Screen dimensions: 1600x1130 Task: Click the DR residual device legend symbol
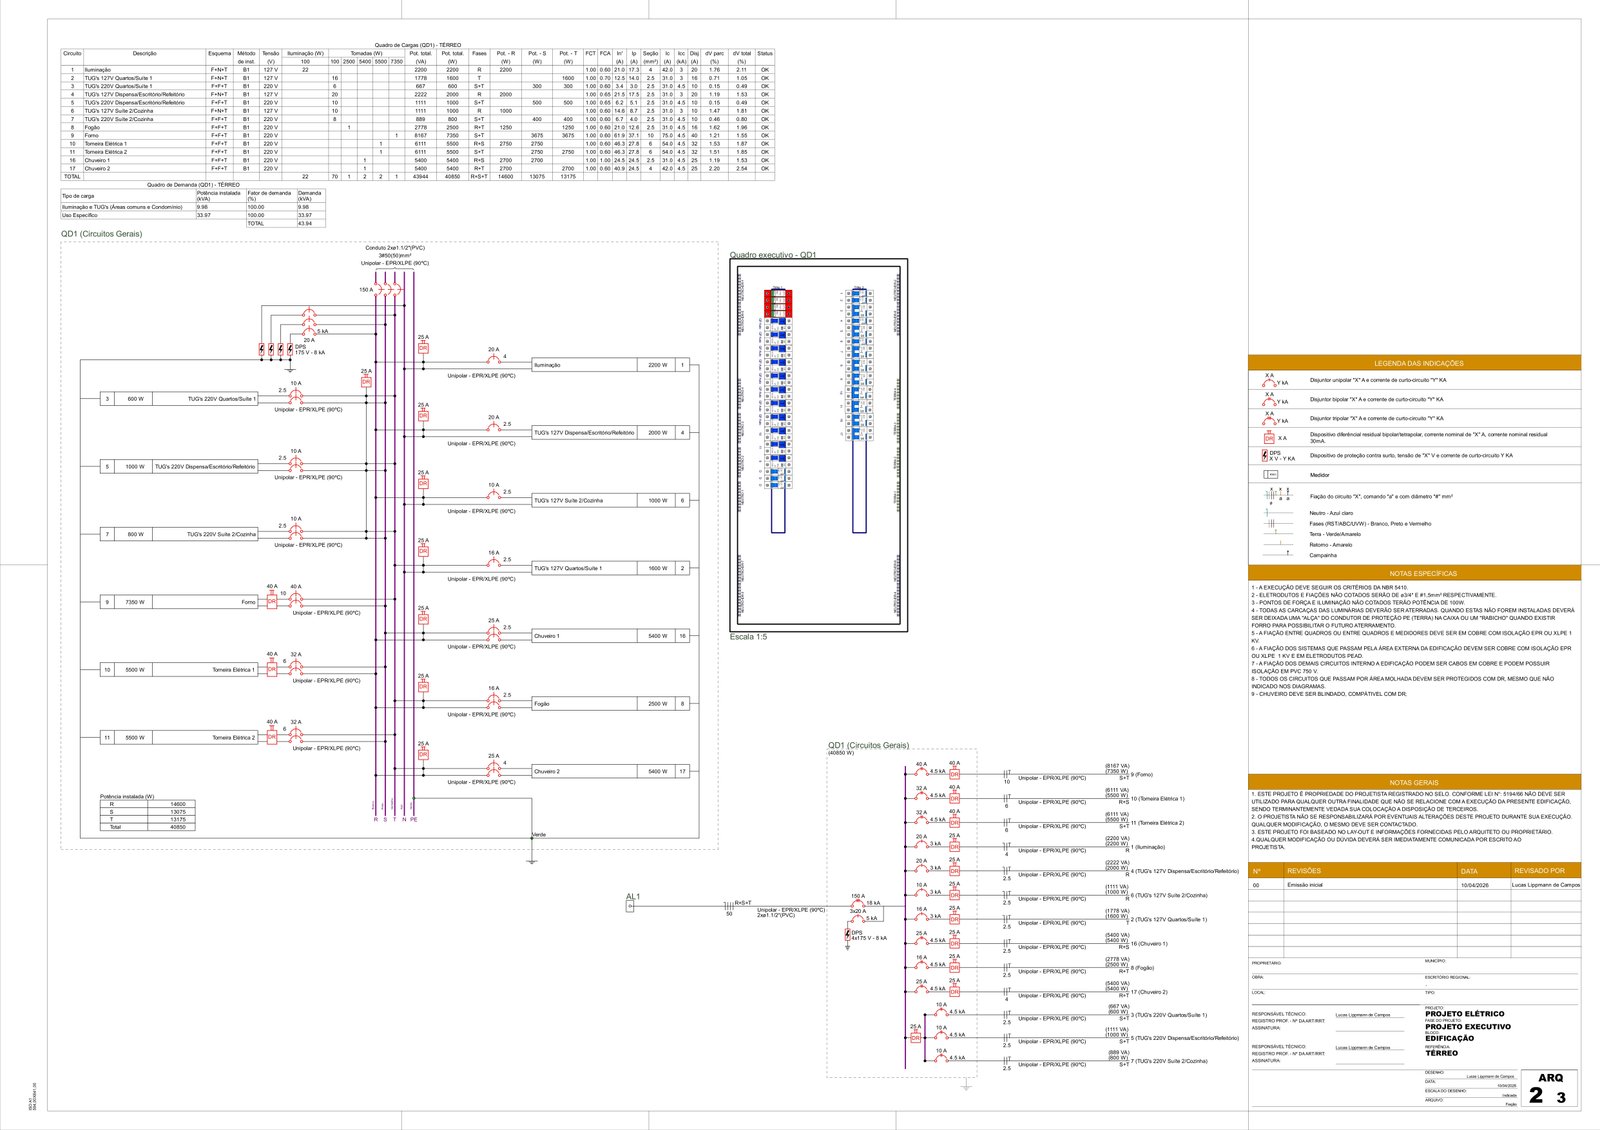tap(1270, 438)
